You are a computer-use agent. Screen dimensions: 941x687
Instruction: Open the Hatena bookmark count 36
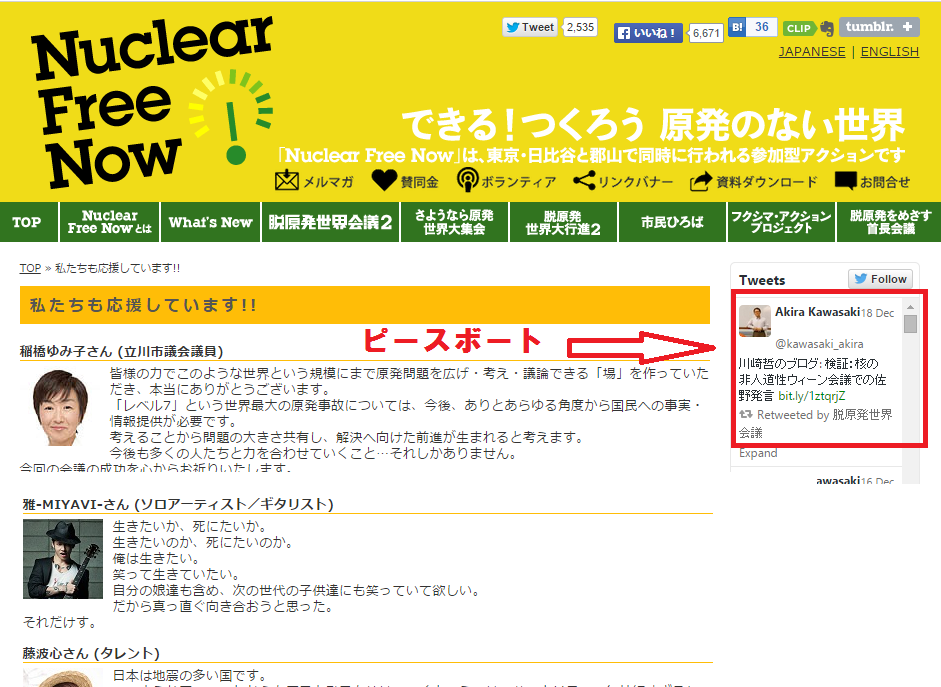coord(762,27)
